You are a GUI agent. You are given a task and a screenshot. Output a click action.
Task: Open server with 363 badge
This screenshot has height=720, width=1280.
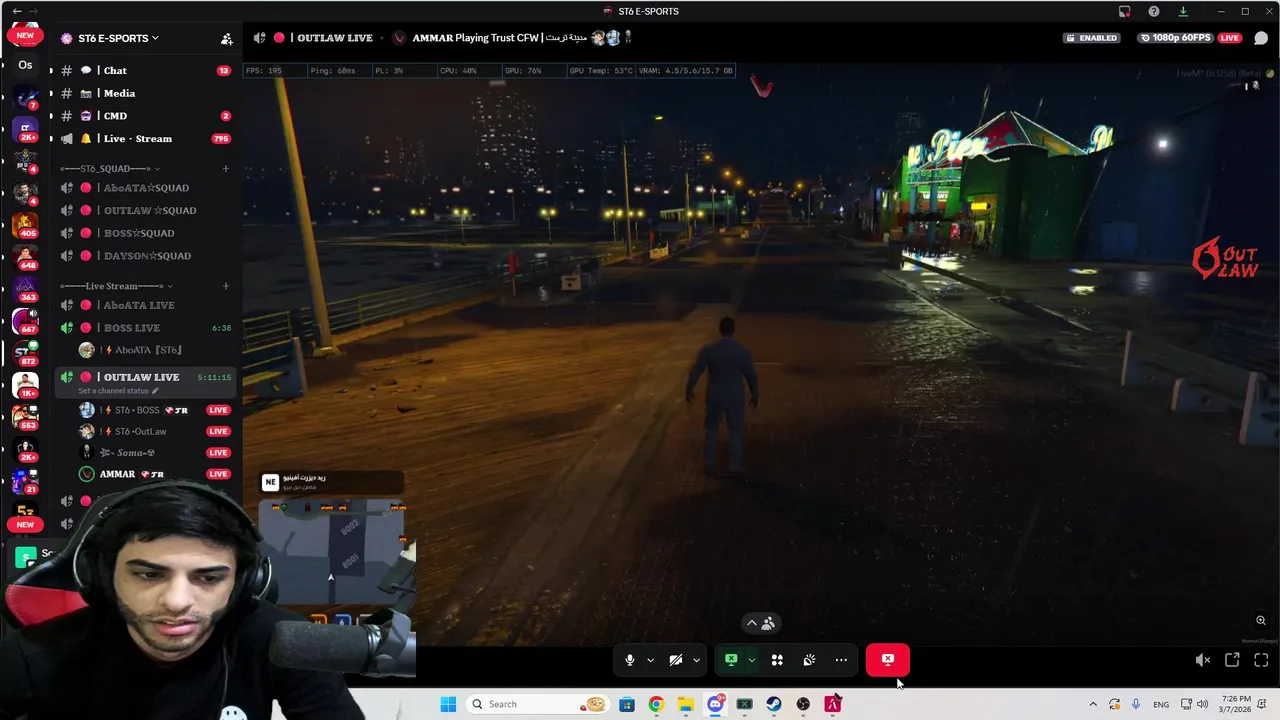25,288
